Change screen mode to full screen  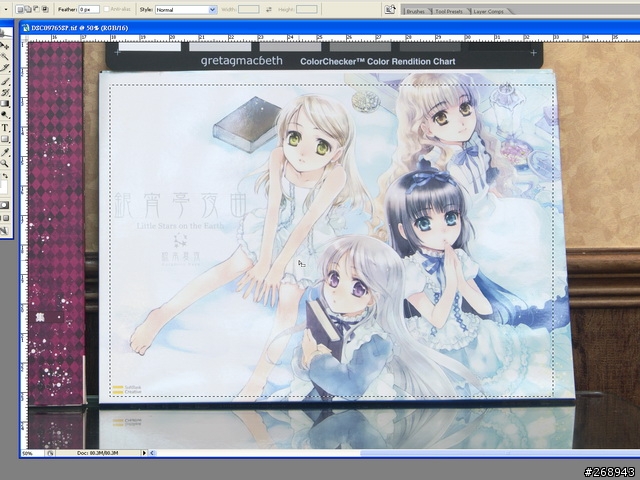coord(7,218)
